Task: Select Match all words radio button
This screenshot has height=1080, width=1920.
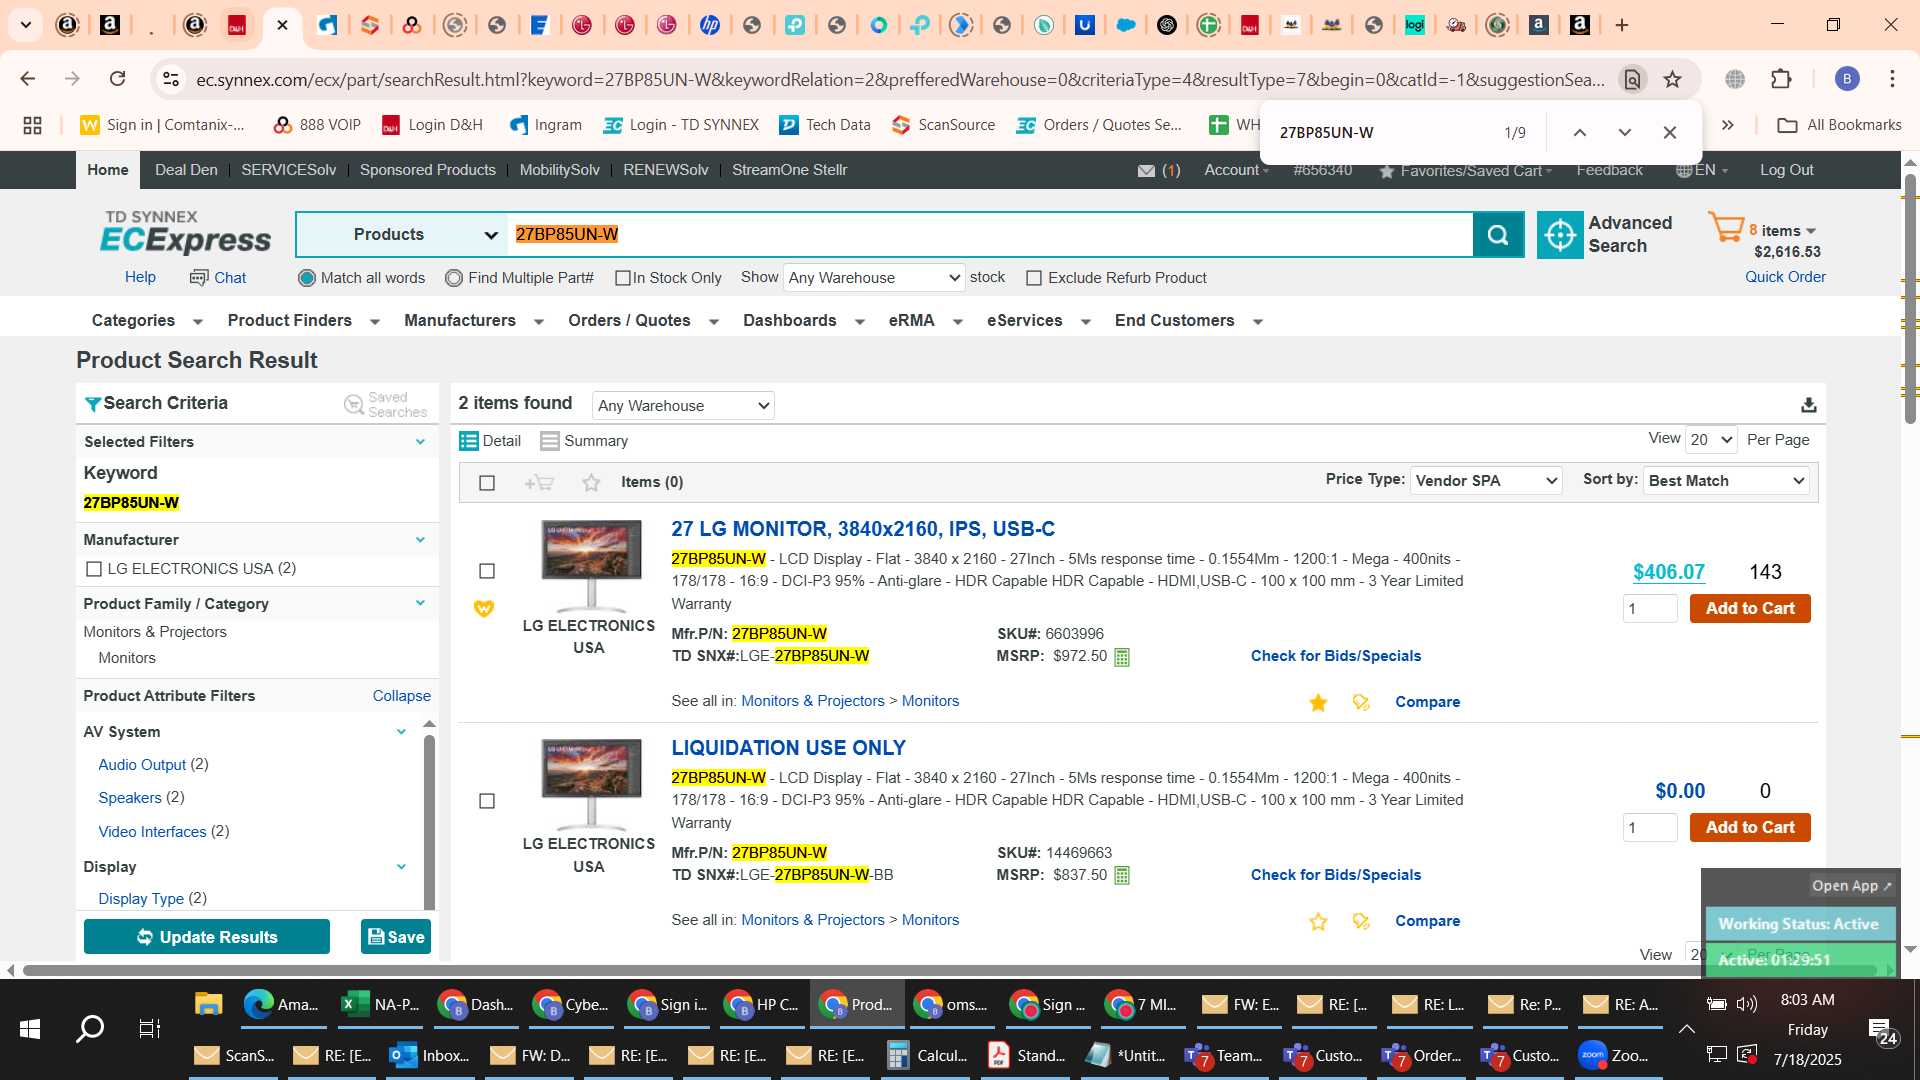Action: point(307,278)
